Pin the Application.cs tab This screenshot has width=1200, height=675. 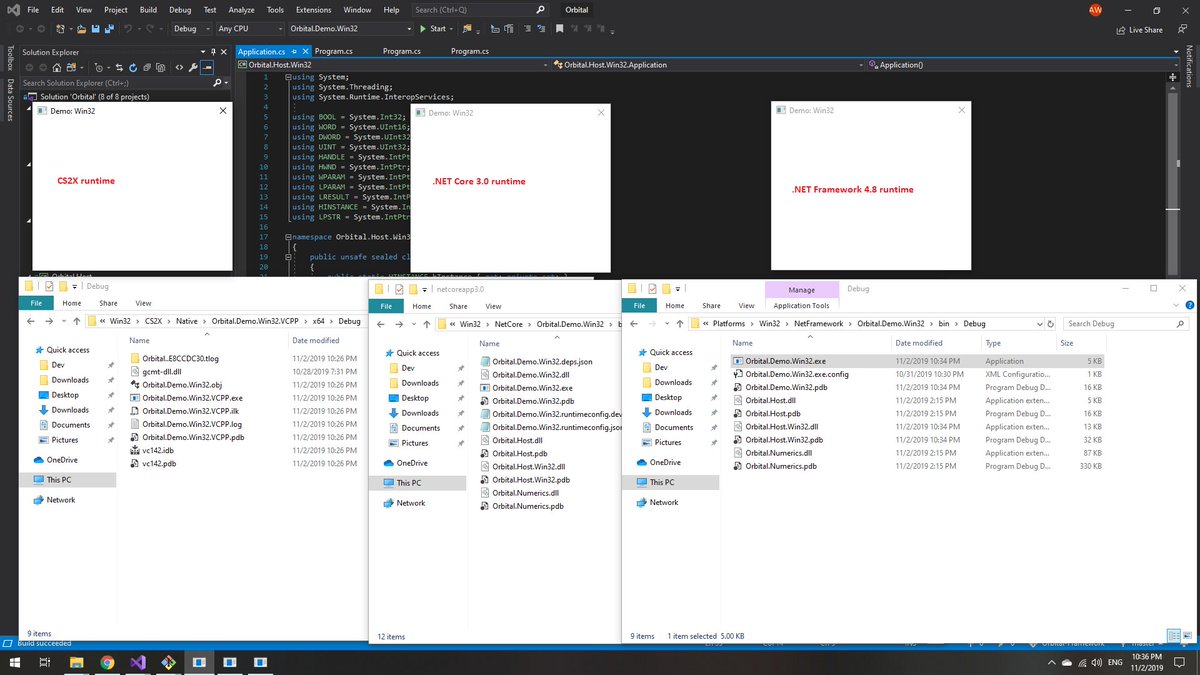(294, 51)
